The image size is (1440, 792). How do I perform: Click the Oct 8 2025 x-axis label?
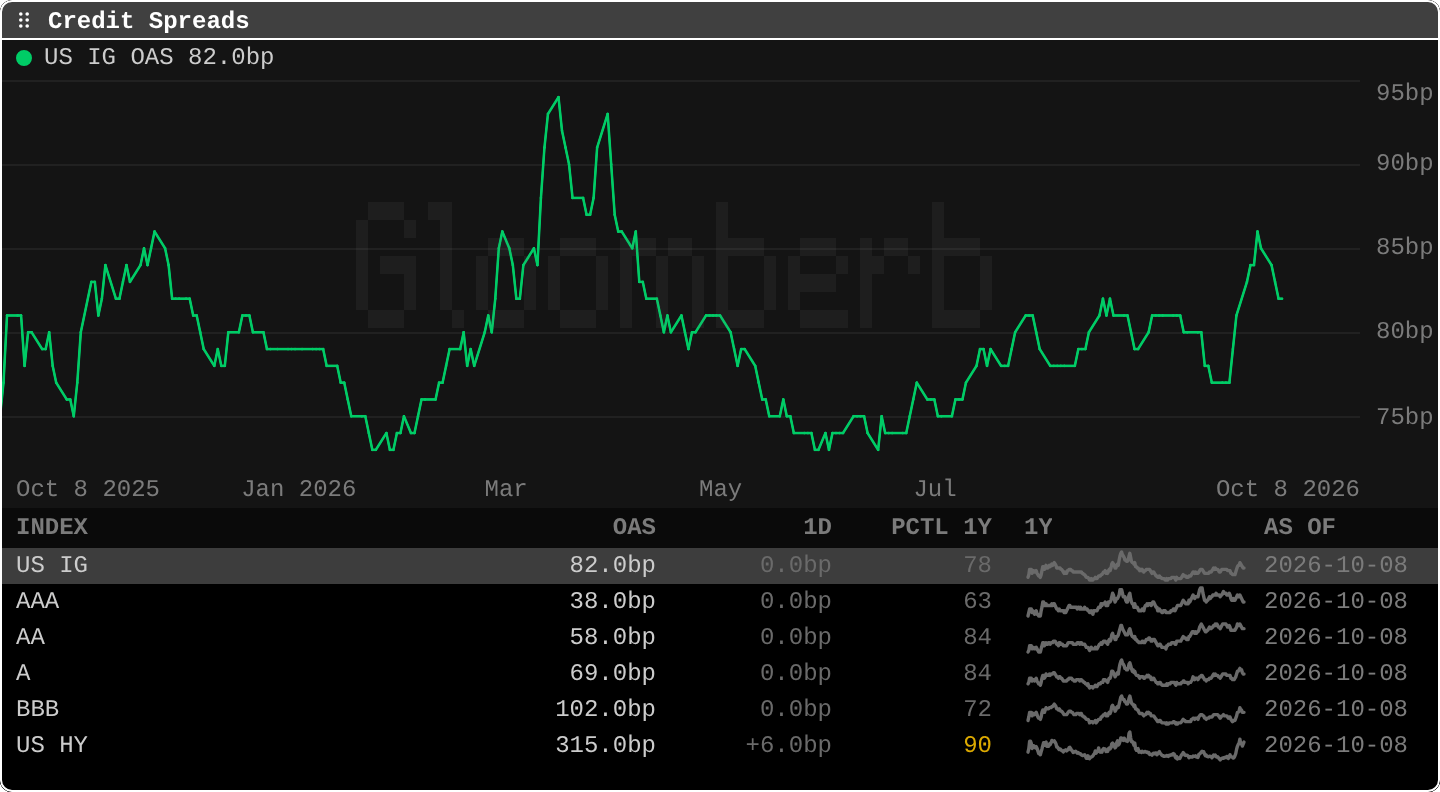[x=88, y=489]
